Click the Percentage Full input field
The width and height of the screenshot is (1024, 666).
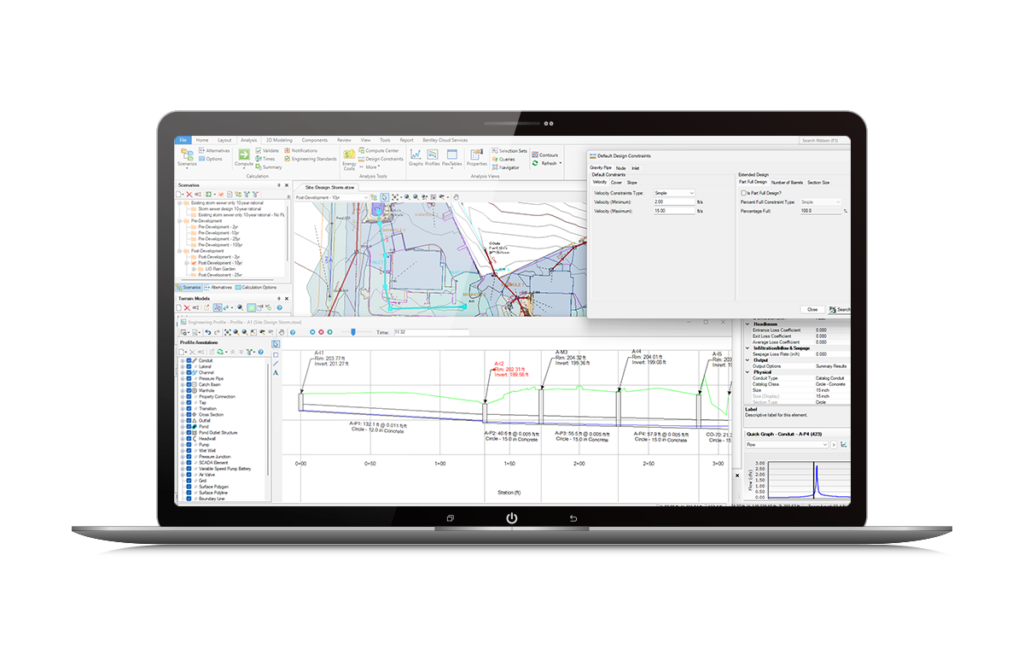(820, 211)
